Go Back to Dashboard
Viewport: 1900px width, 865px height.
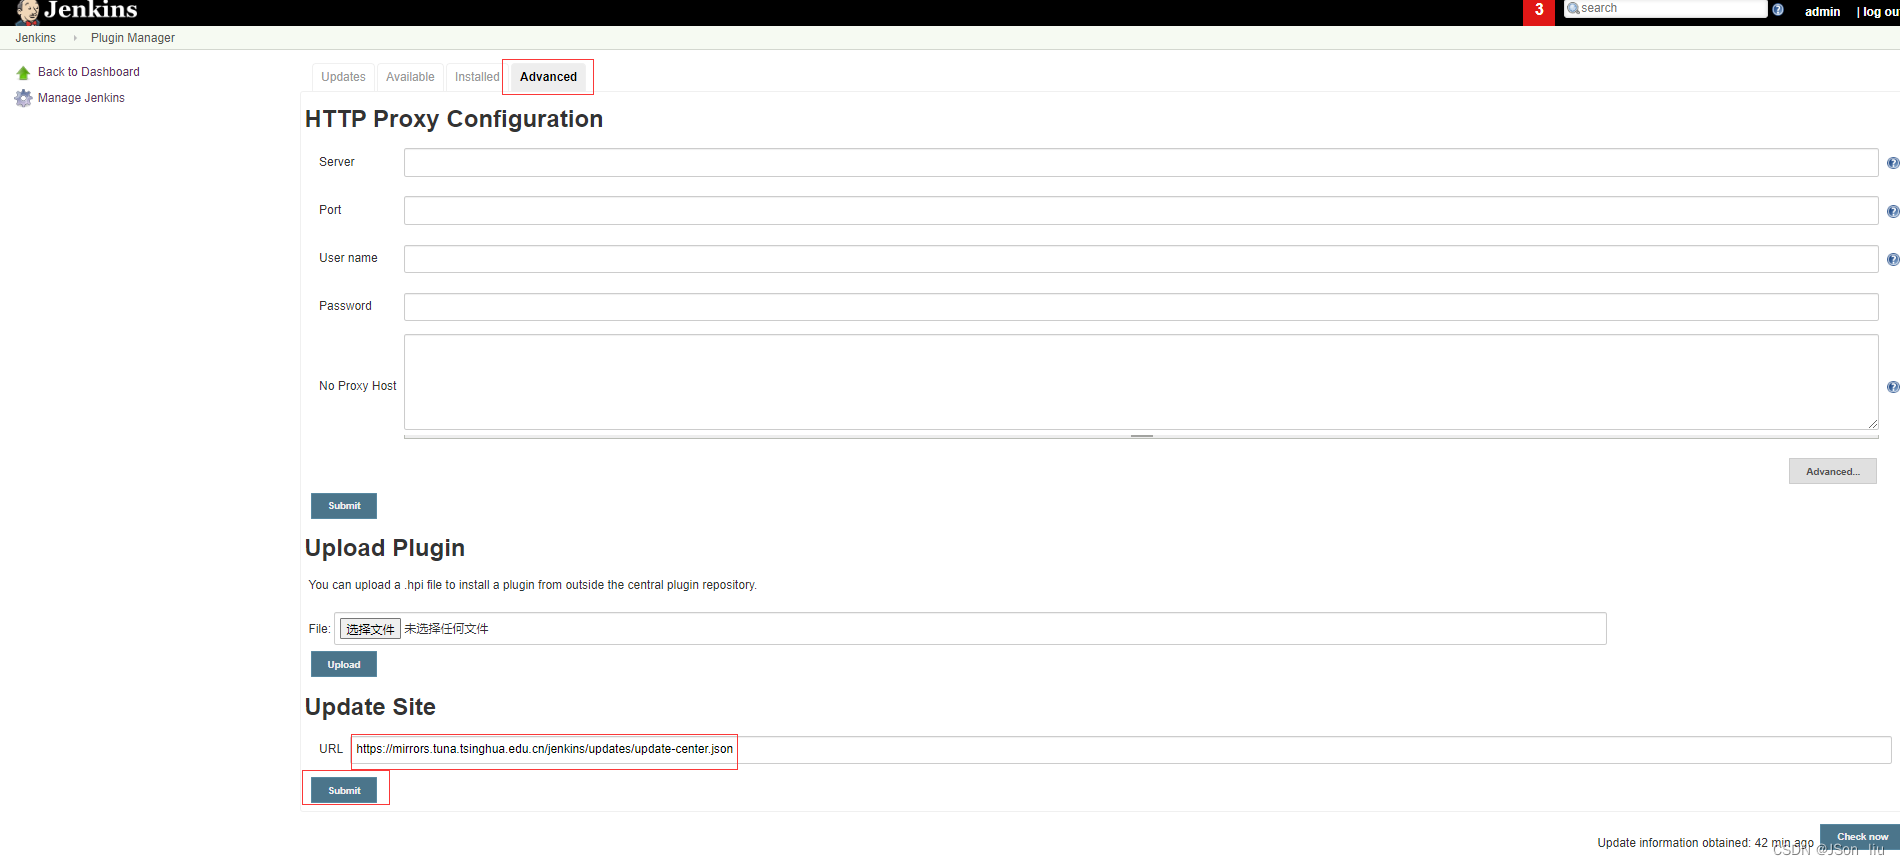[89, 72]
